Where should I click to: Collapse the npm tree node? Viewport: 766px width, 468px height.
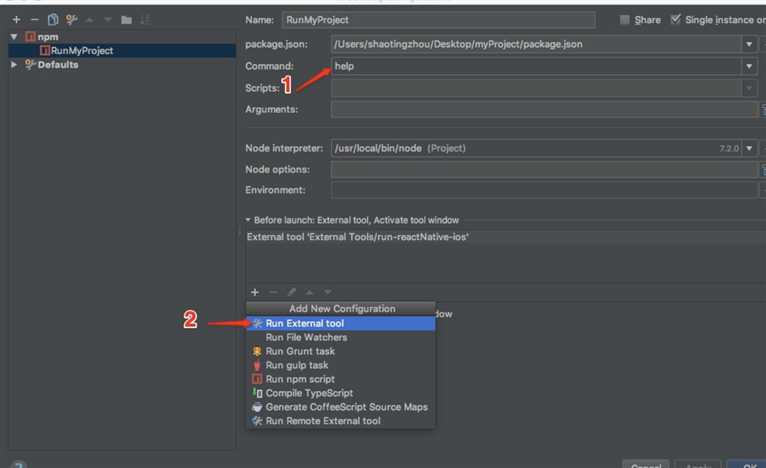[14, 37]
